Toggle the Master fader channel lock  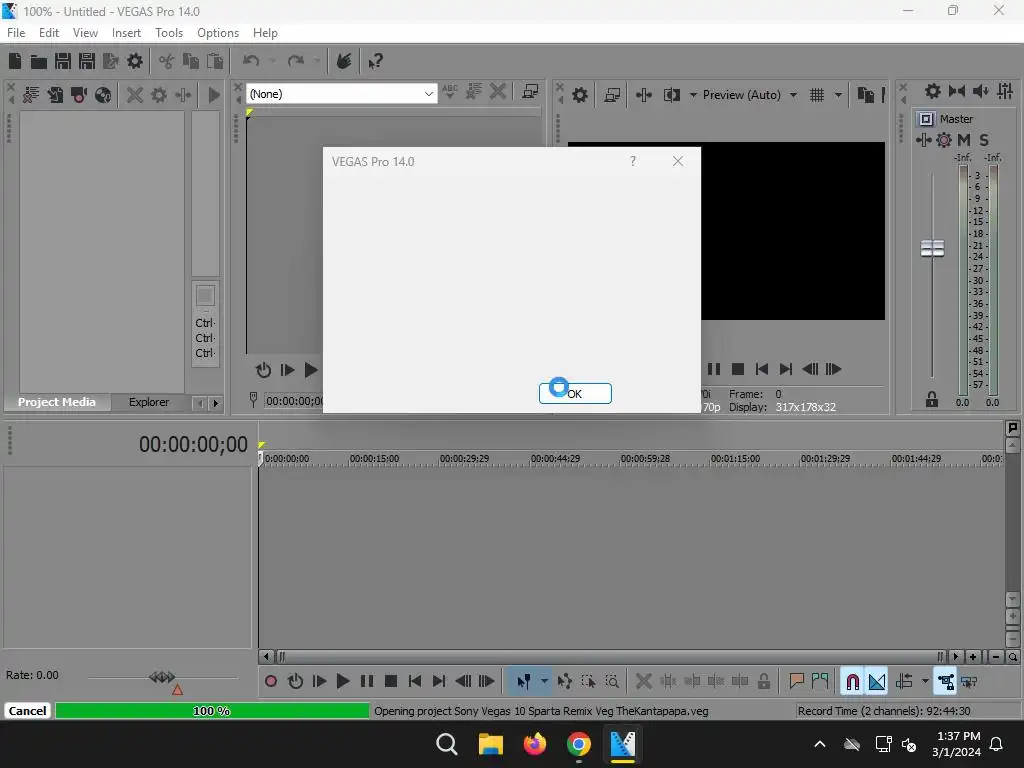932,400
